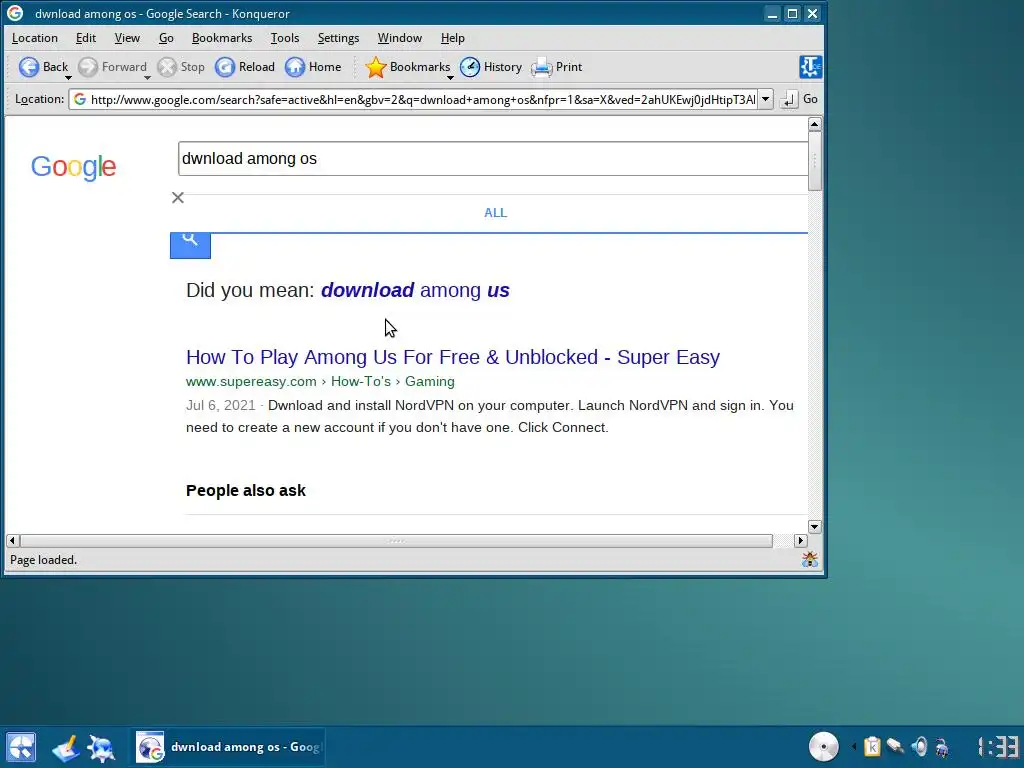1024x768 pixels.
Task: Open the Forward button history dropdown arrow
Action: (x=147, y=78)
